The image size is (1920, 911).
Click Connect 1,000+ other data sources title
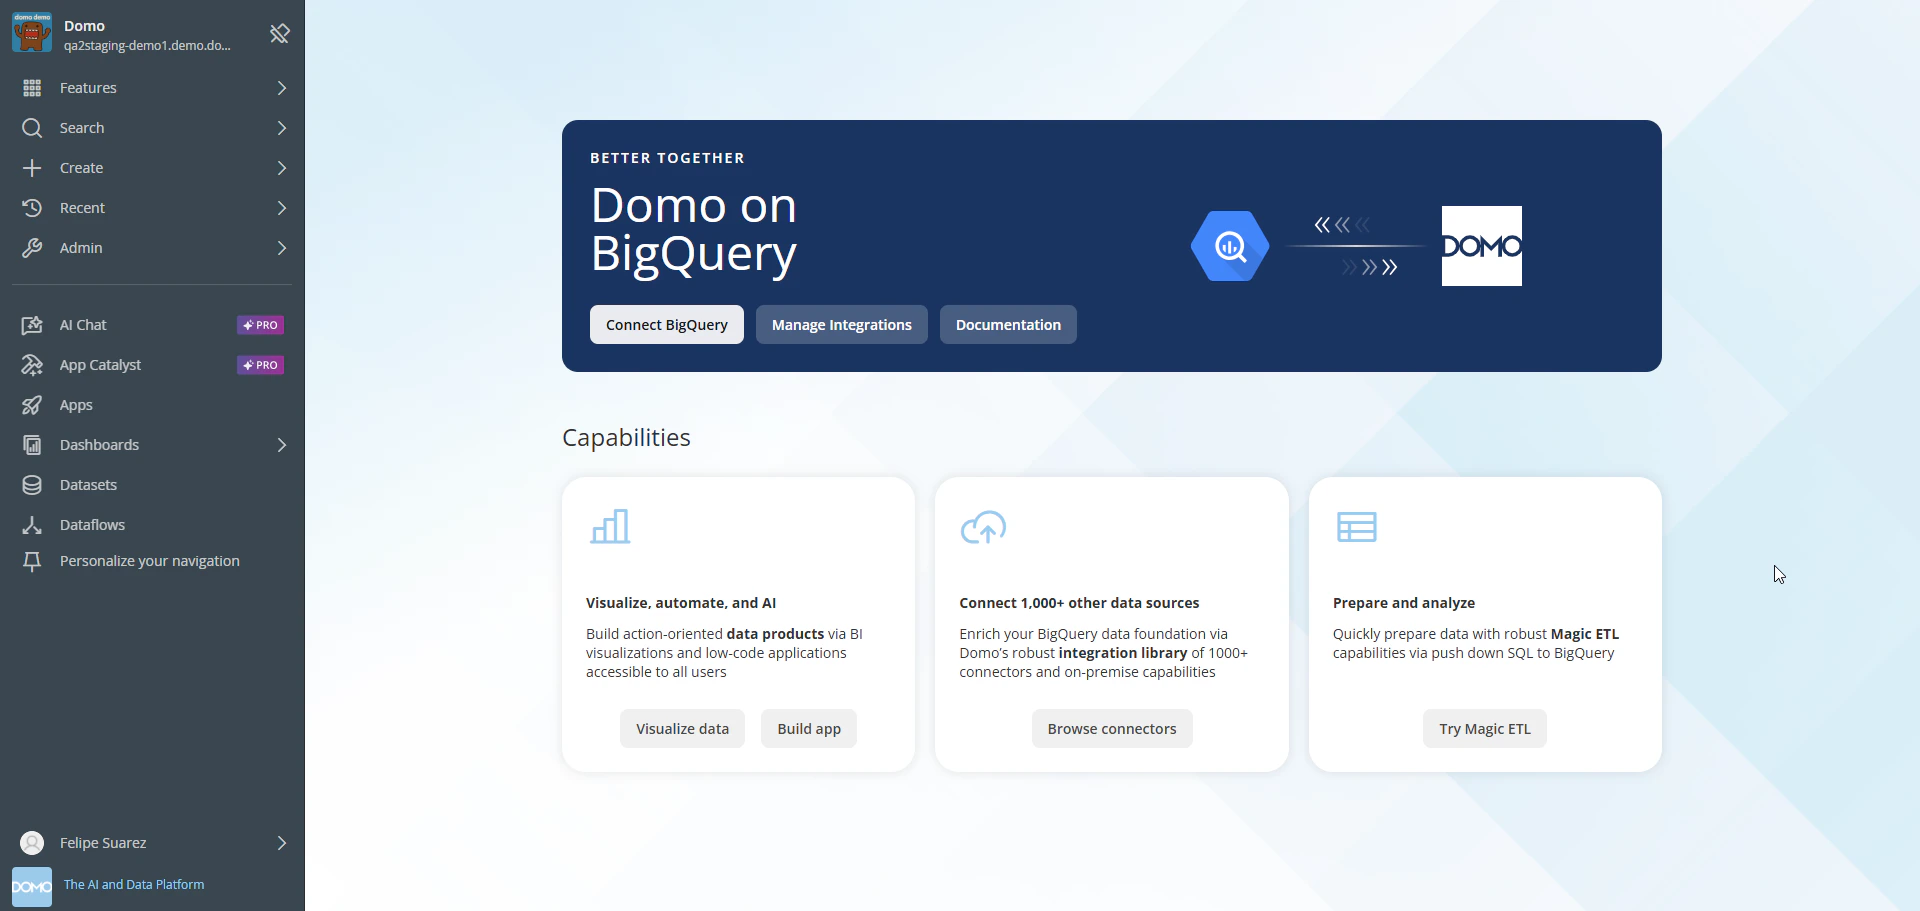pos(1079,603)
